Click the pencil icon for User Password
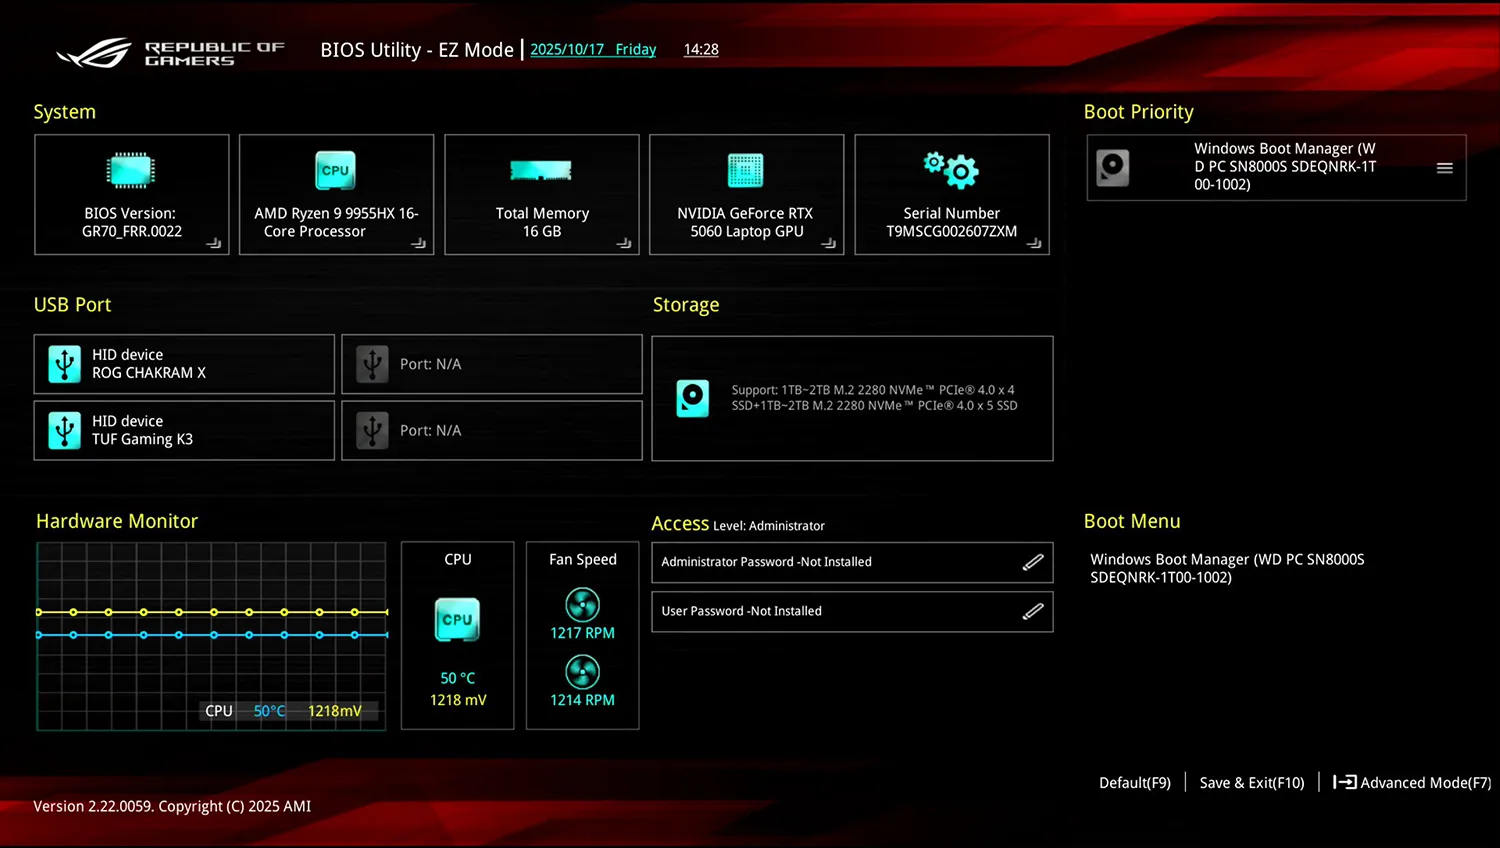Image resolution: width=1500 pixels, height=848 pixels. click(x=1033, y=611)
